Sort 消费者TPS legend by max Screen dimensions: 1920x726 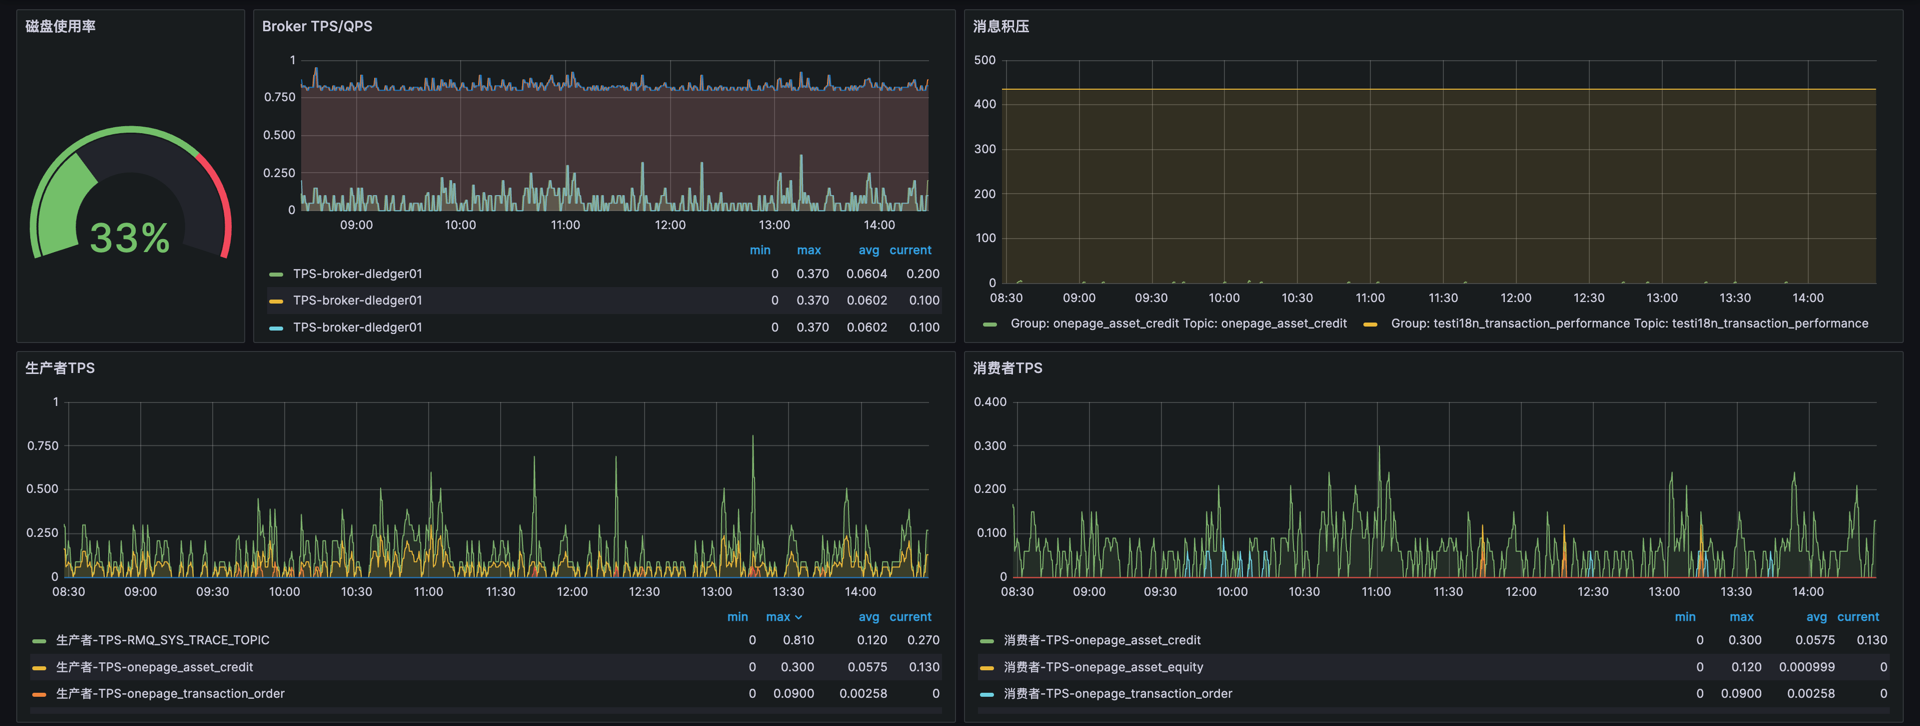[1741, 617]
